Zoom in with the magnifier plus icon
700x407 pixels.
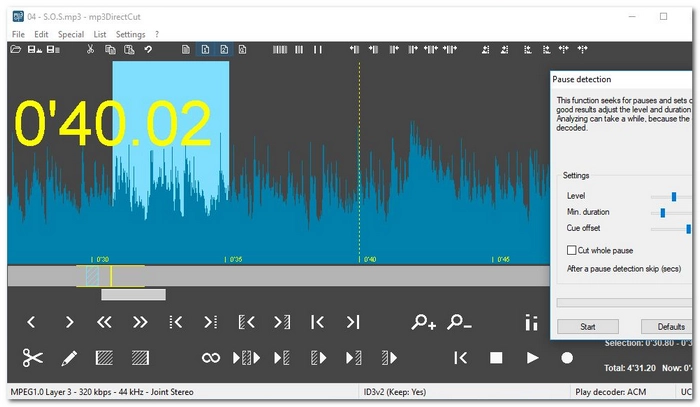pyautogui.click(x=423, y=322)
